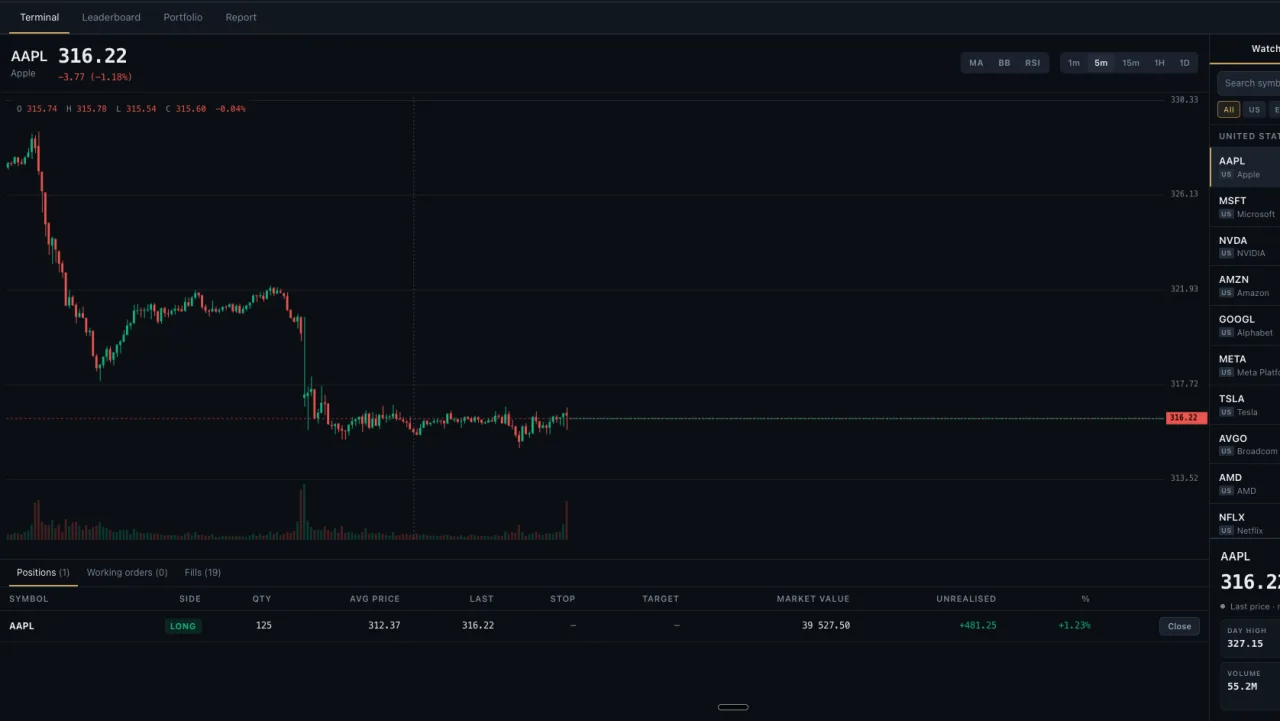1280x721 pixels.
Task: Select the 1D timeframe
Action: pos(1185,63)
